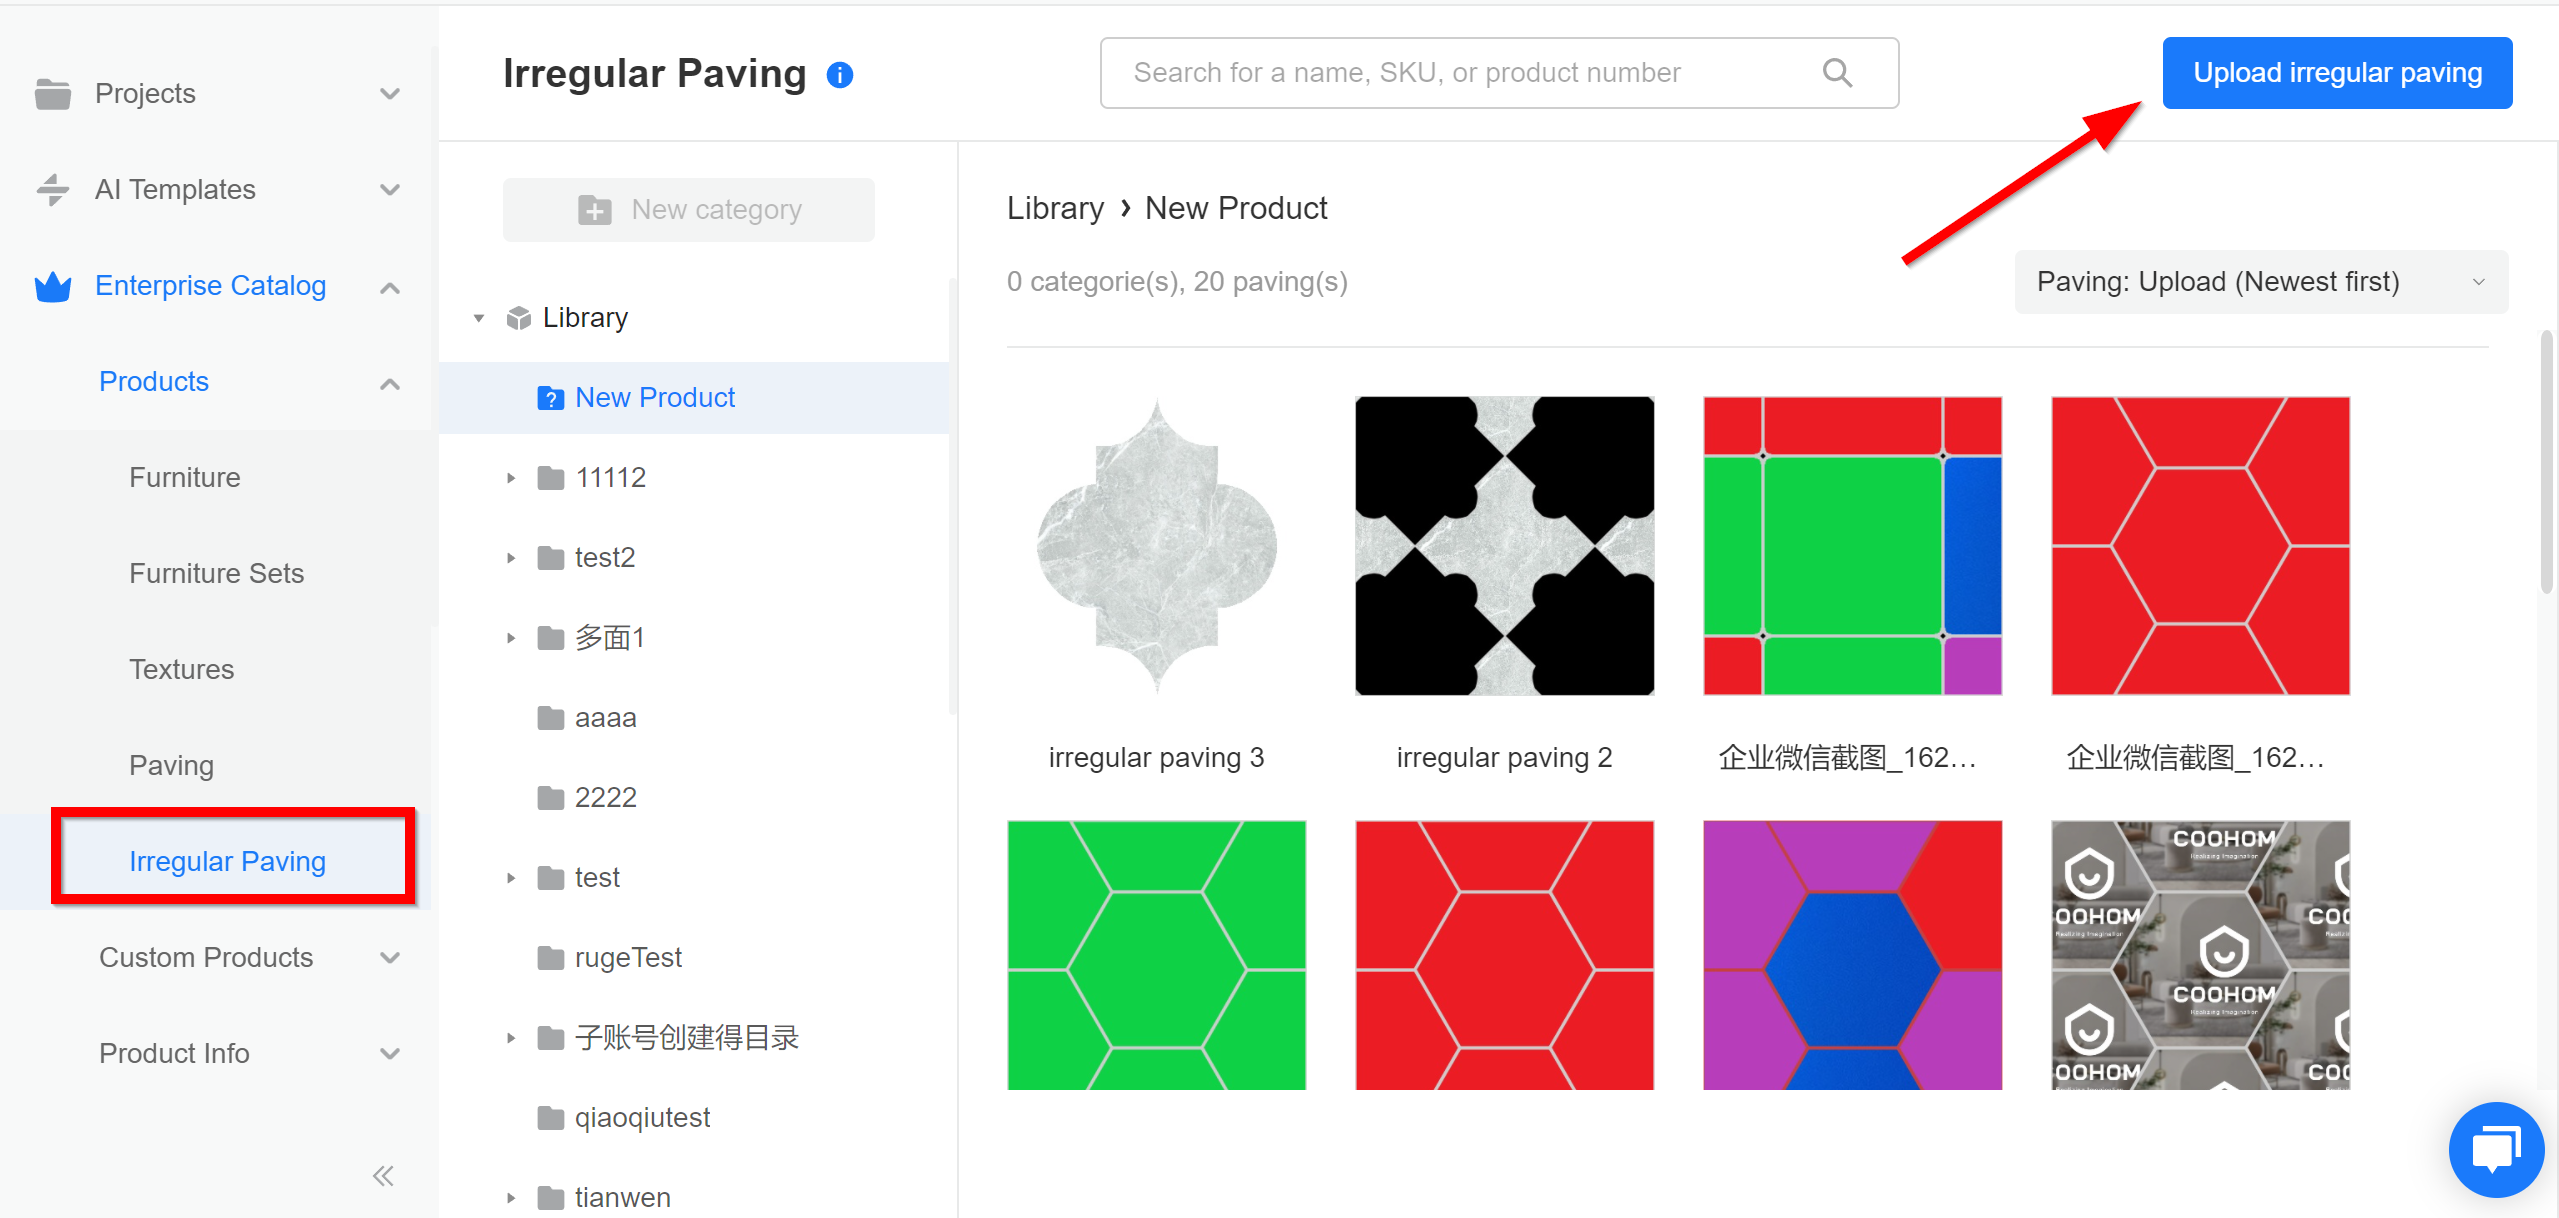Select Furniture Sets in sidebar
2559x1218 pixels.
216,574
